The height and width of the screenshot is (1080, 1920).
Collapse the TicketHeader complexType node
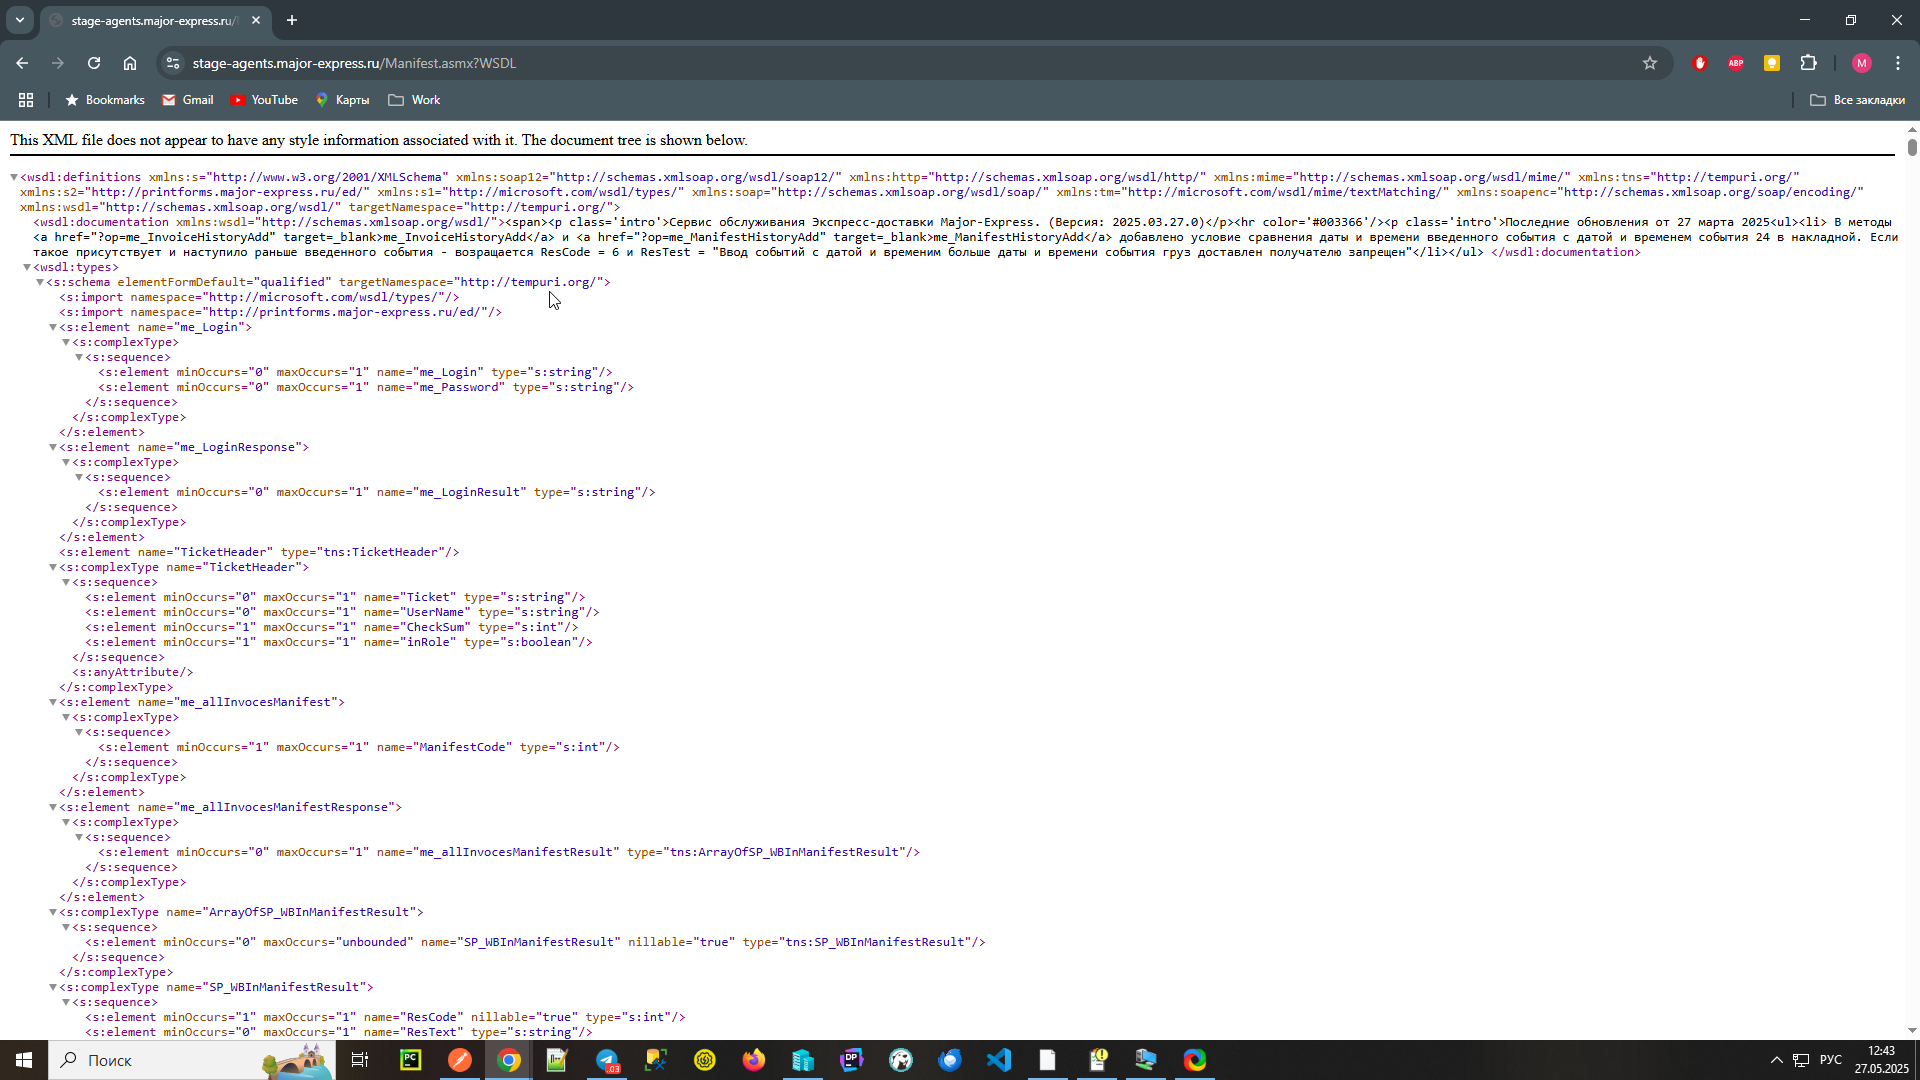(x=53, y=567)
